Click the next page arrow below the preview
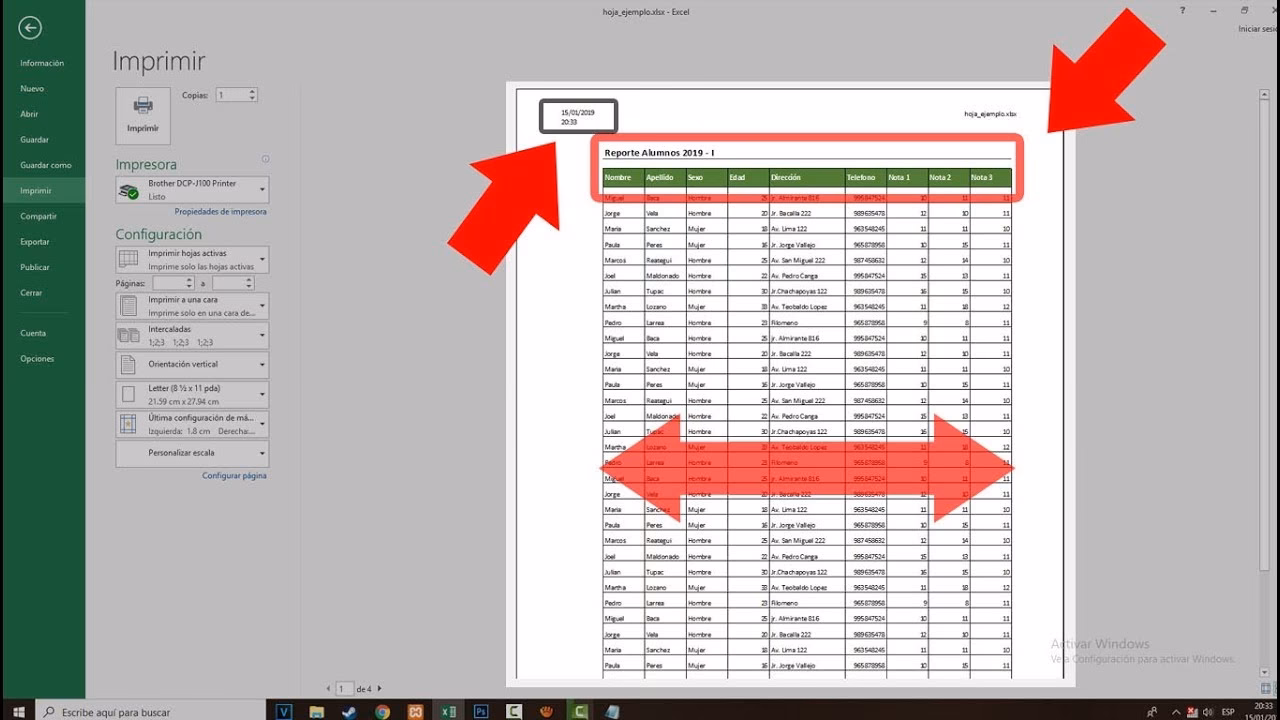This screenshot has height=720, width=1280. [380, 689]
